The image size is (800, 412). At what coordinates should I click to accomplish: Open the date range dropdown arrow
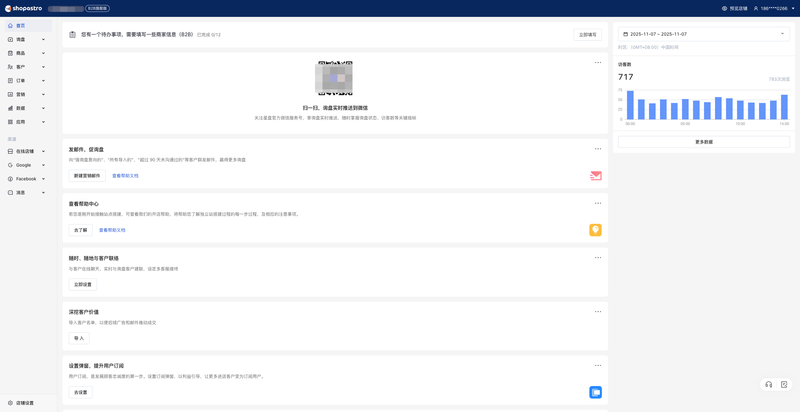(x=783, y=34)
